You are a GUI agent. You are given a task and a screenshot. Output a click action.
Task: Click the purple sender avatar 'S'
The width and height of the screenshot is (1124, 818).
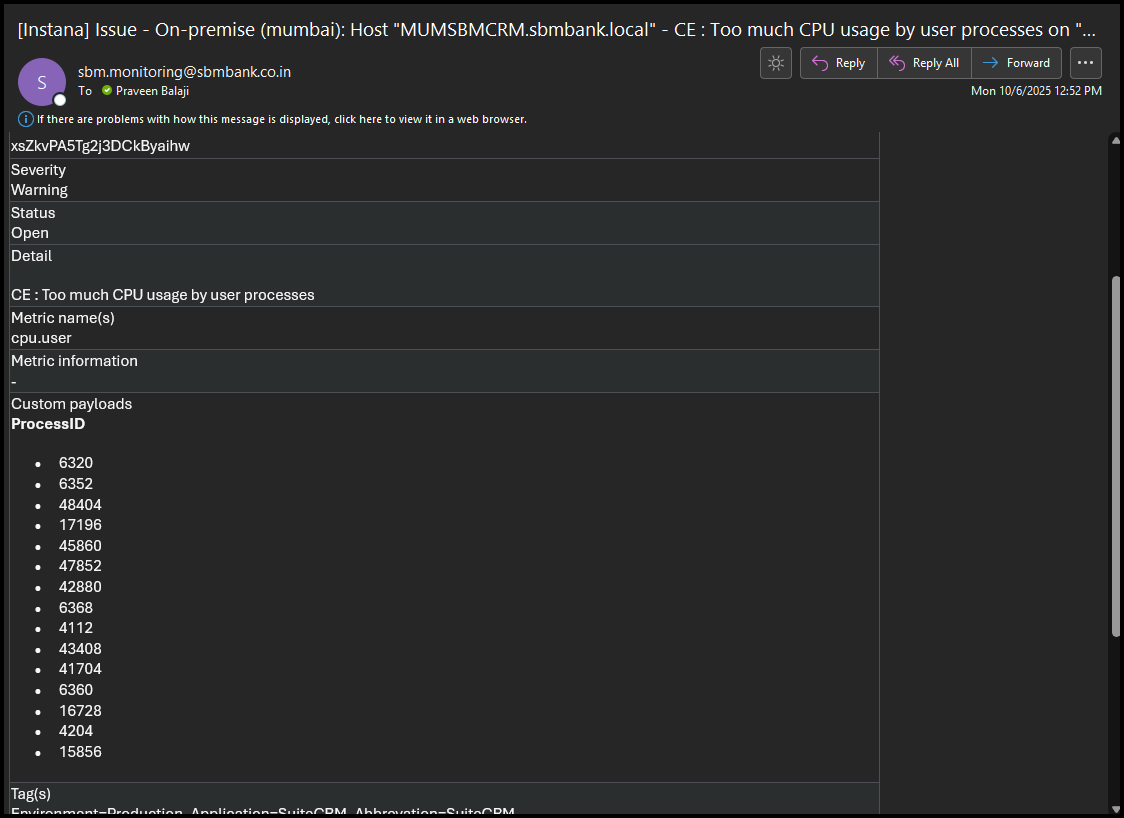pyautogui.click(x=42, y=82)
